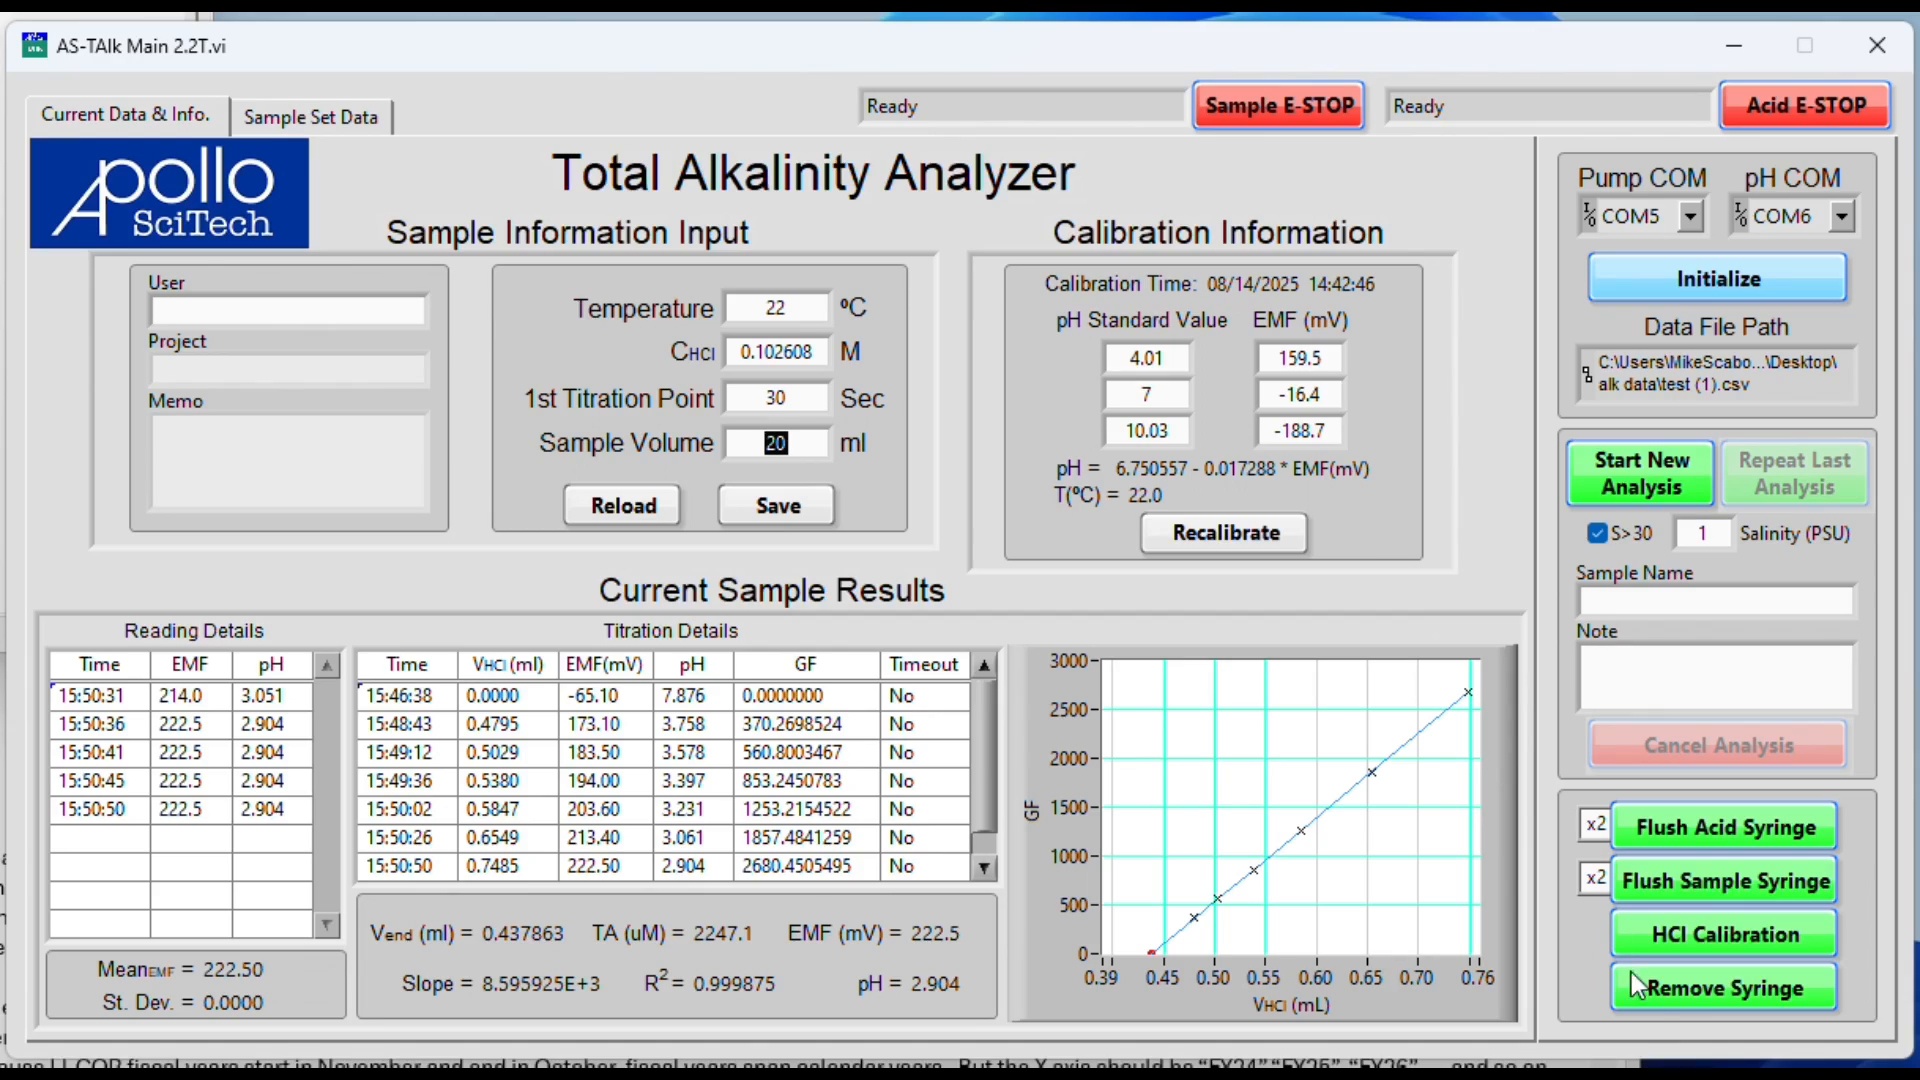
Task: Click the Recalibrate button
Action: [1225, 533]
